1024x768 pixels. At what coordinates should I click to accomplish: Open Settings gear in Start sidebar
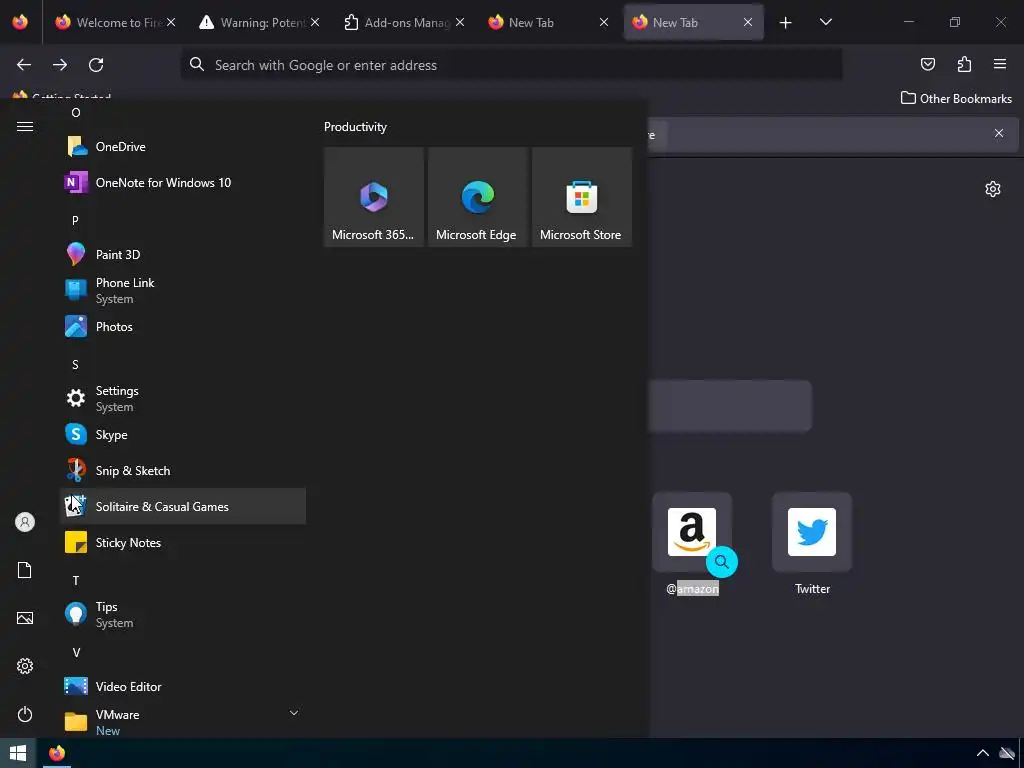point(25,665)
